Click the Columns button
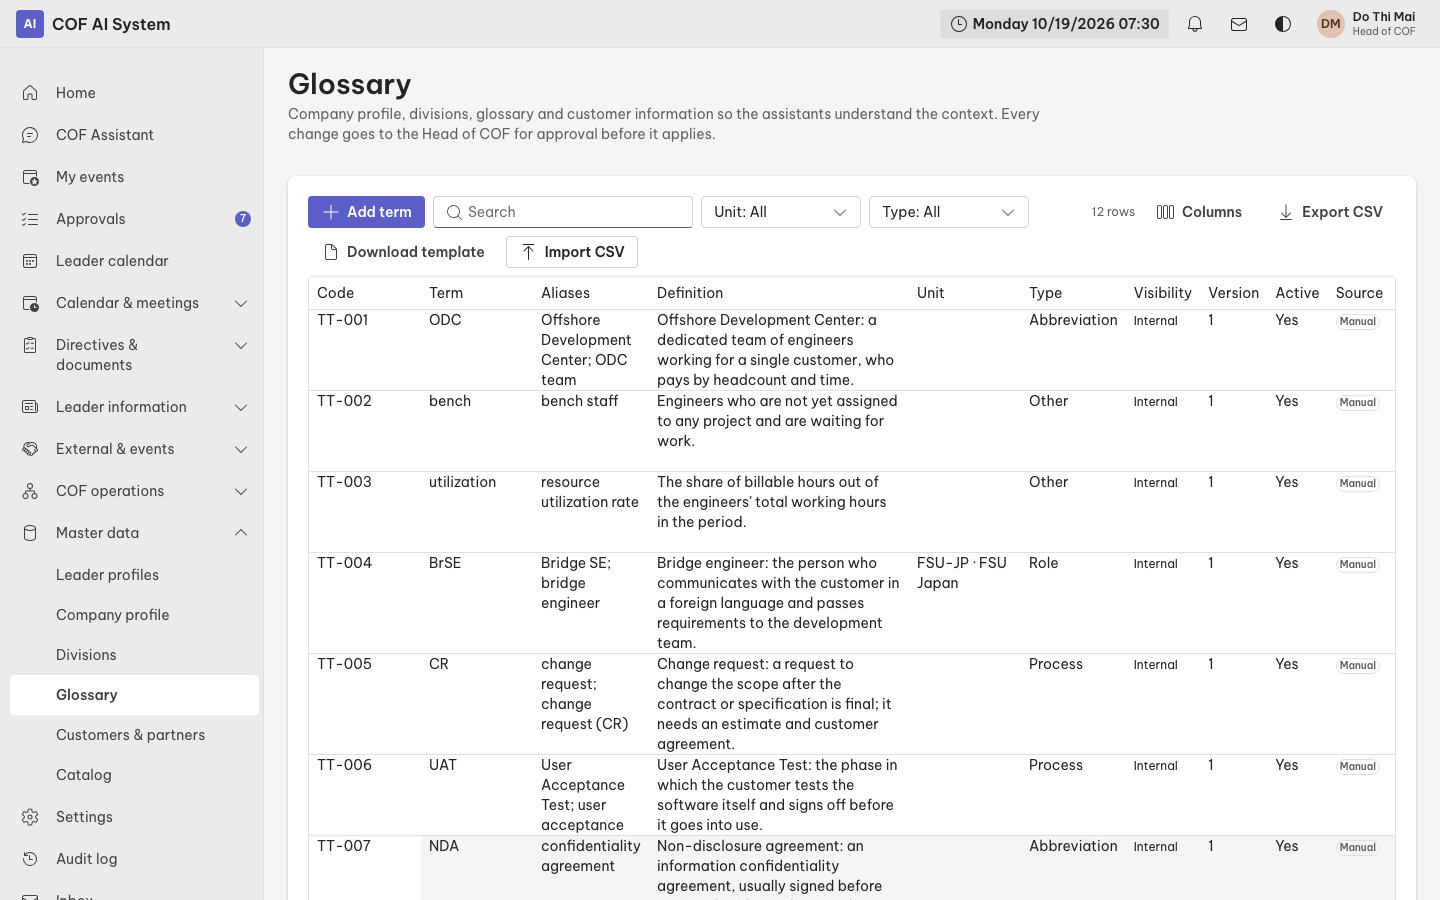The width and height of the screenshot is (1440, 900). click(x=1199, y=212)
